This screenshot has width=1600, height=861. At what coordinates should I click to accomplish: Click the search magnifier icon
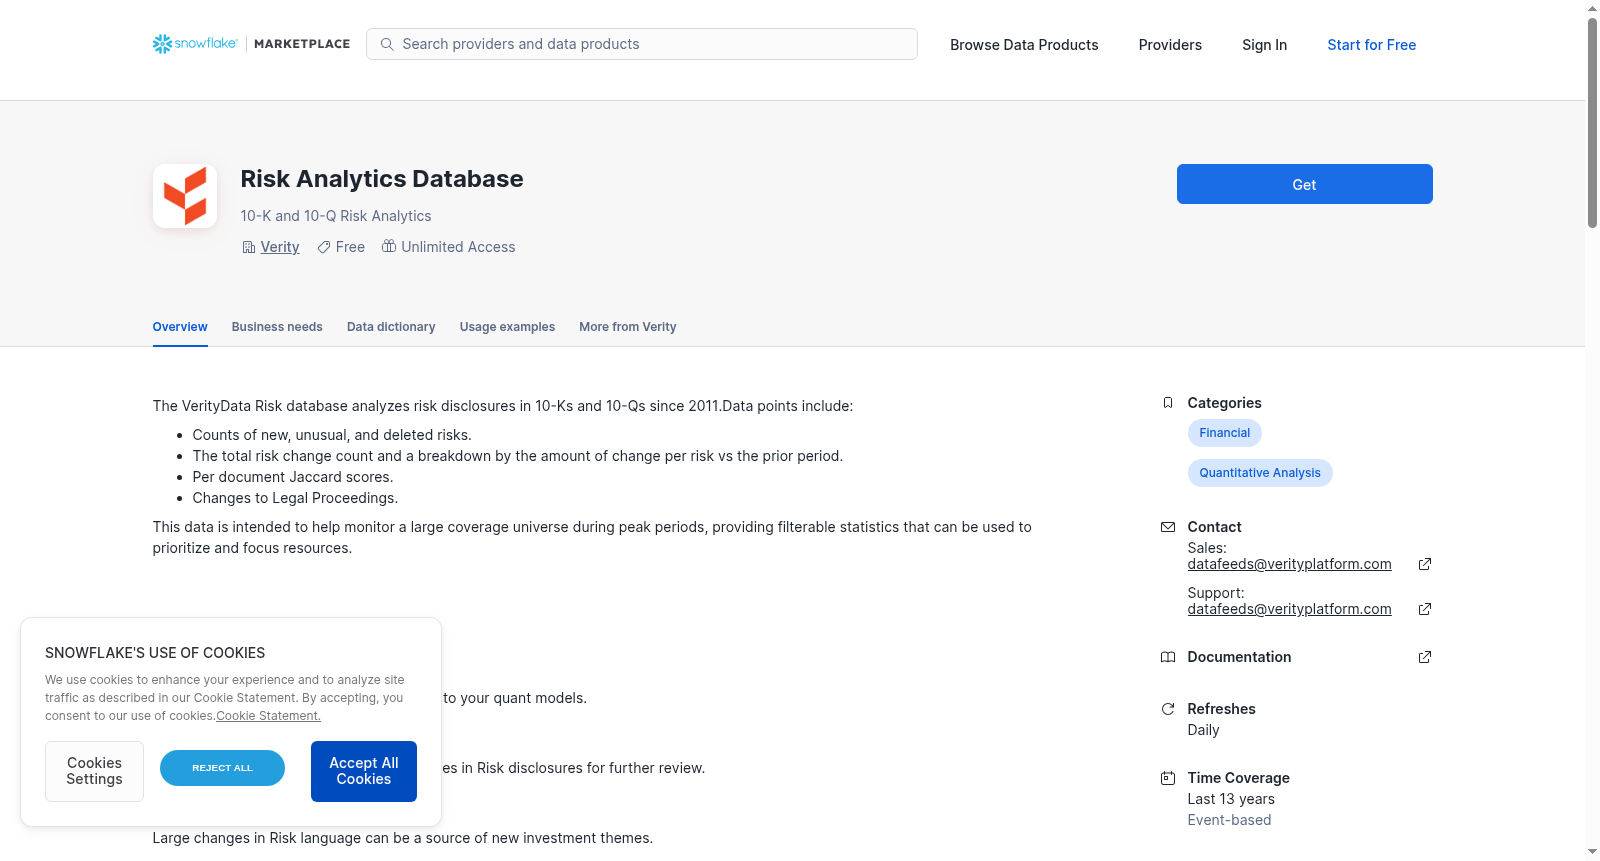(387, 44)
